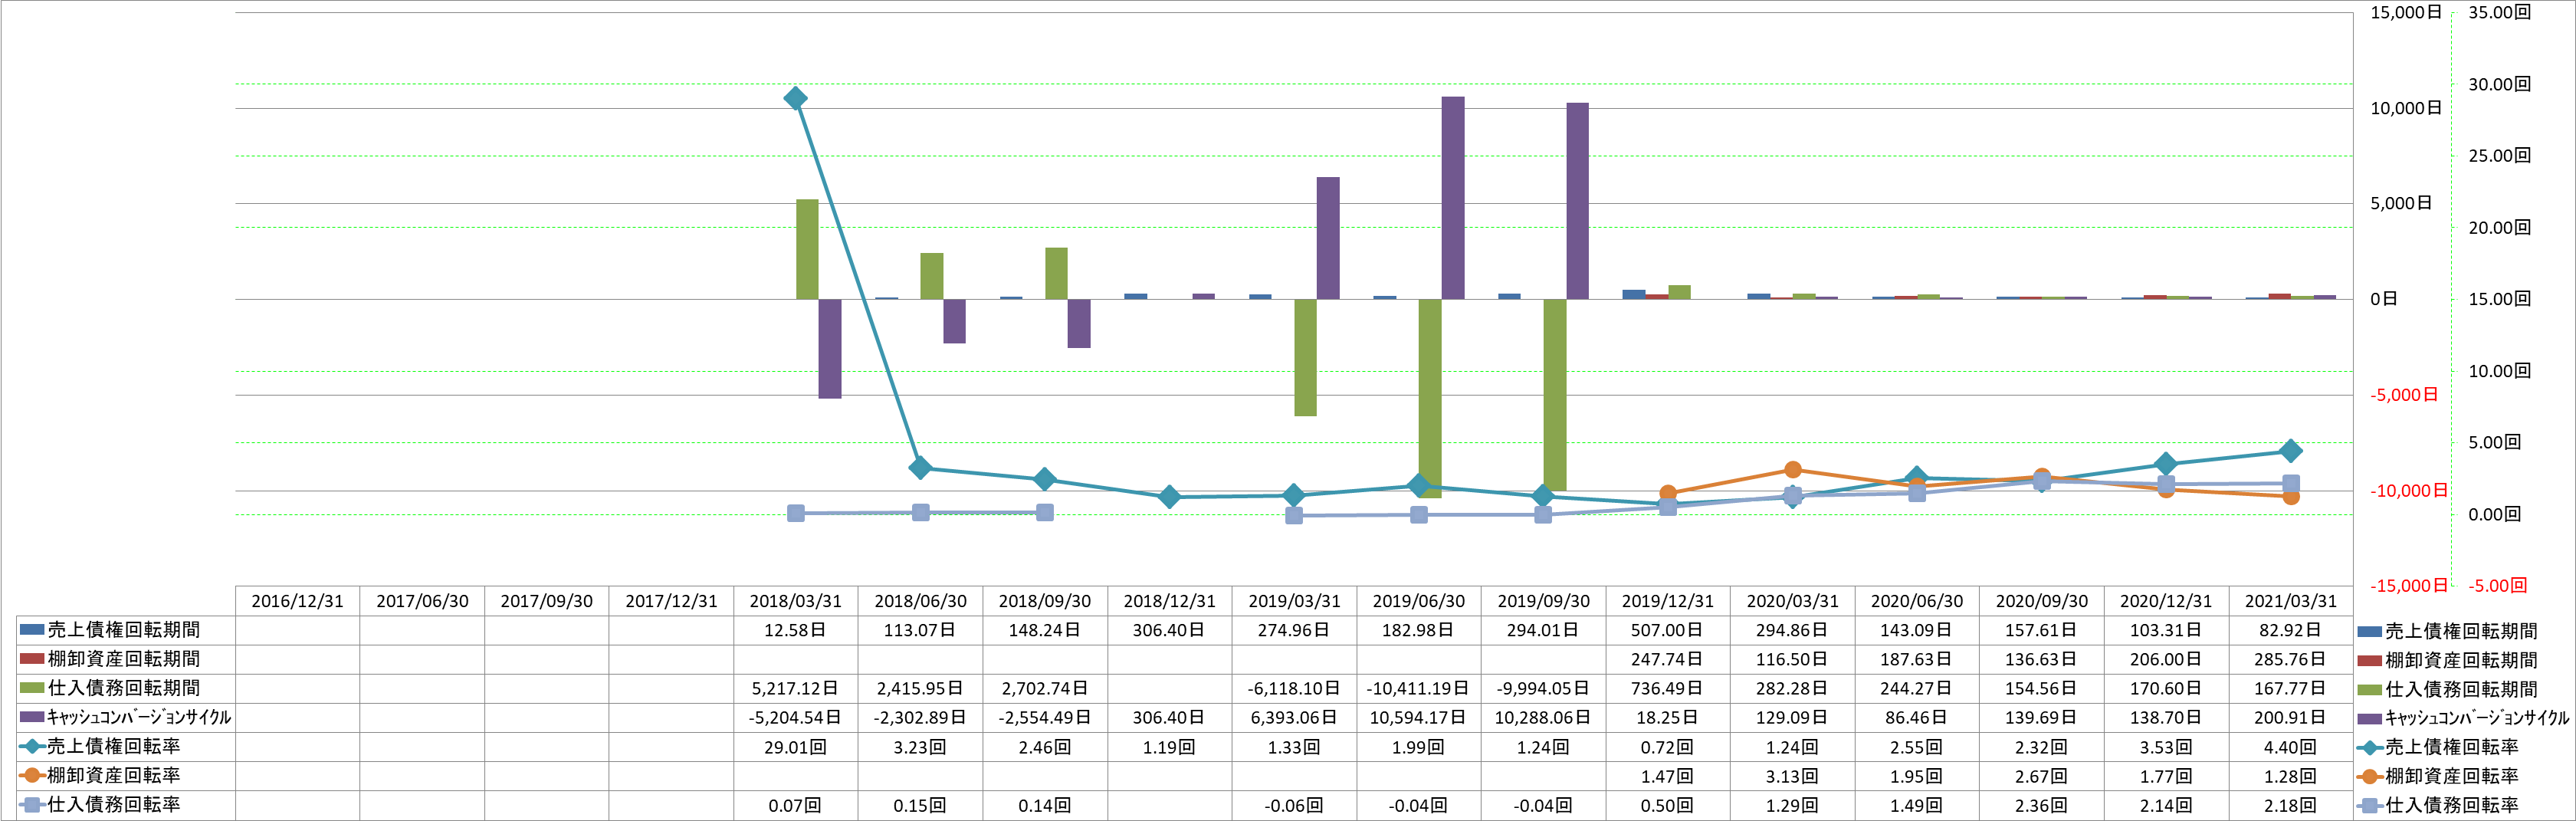This screenshot has height=821, width=2576.
Task: Click the 0.07回 cell
Action: (796, 805)
